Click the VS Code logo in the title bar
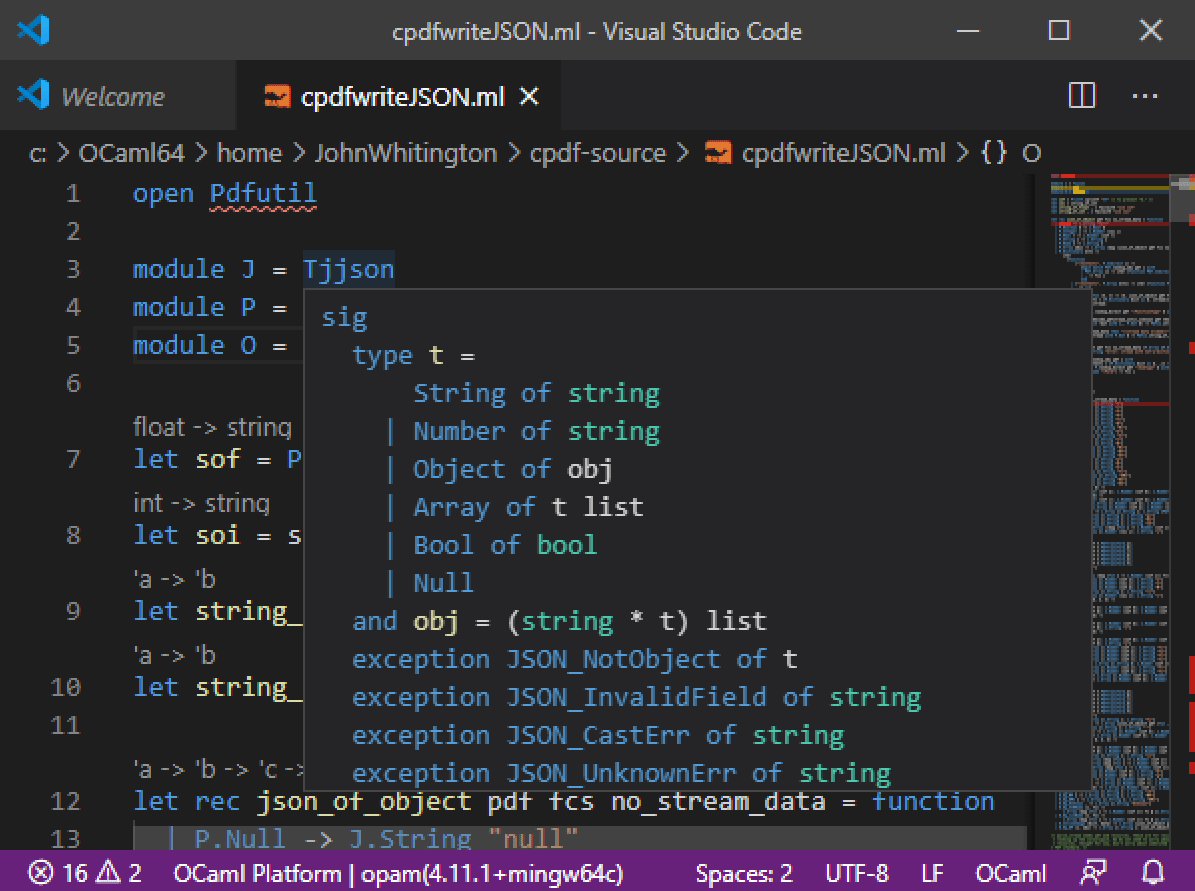 pyautogui.click(x=33, y=31)
